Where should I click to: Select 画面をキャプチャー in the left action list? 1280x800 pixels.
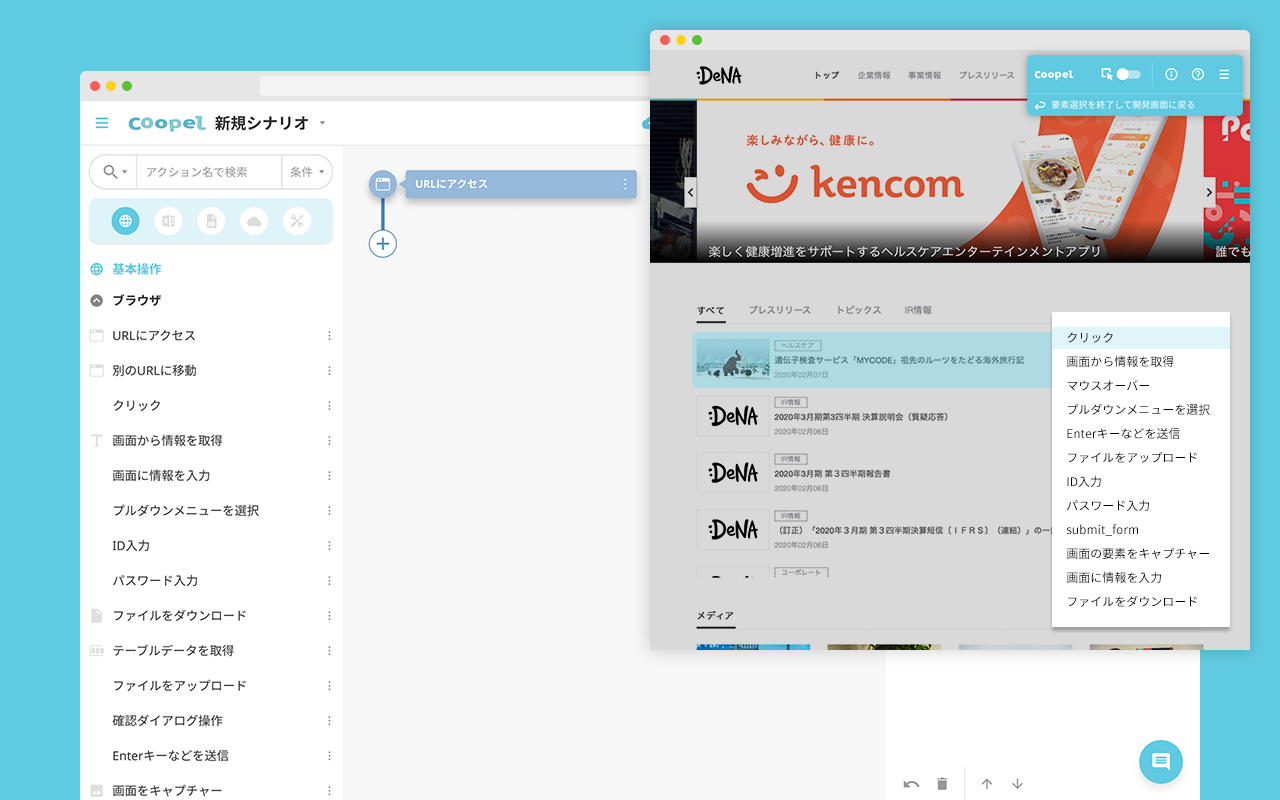[167, 790]
